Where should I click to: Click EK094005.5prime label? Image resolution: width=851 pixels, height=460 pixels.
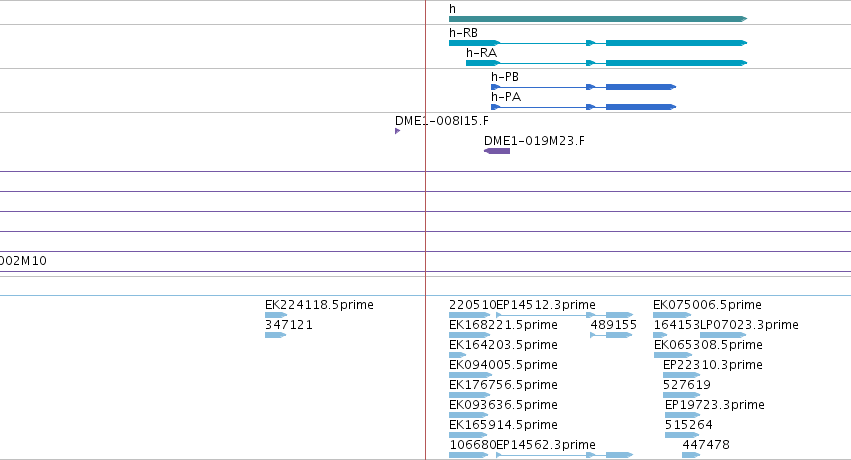point(503,365)
